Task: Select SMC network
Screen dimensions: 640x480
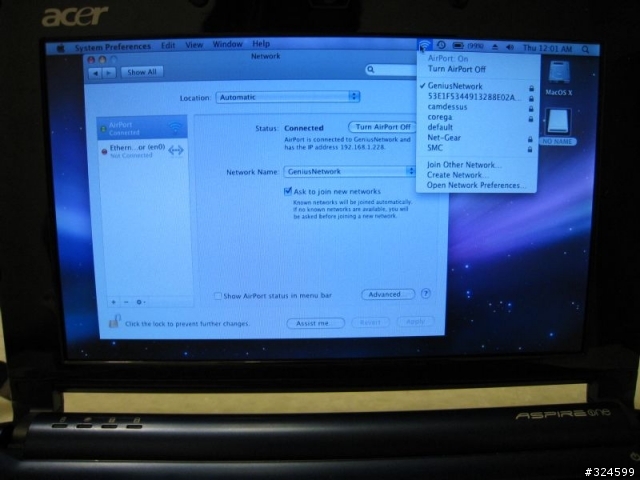Action: tap(478, 148)
